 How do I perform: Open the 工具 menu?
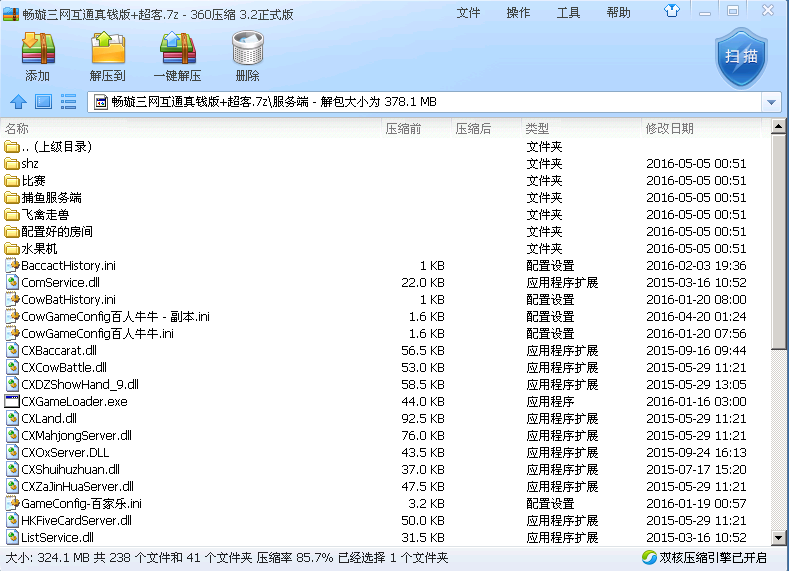(x=568, y=13)
